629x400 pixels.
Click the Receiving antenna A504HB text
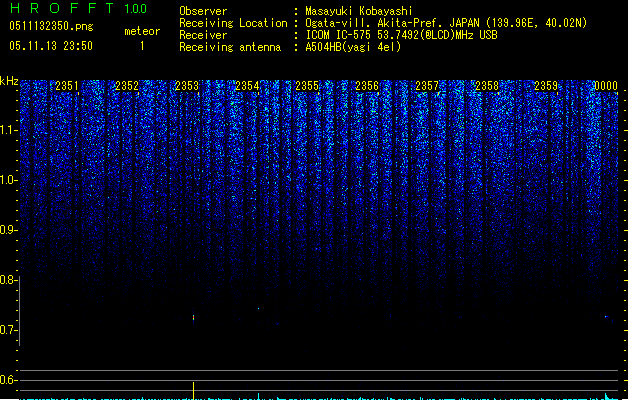click(x=353, y=47)
